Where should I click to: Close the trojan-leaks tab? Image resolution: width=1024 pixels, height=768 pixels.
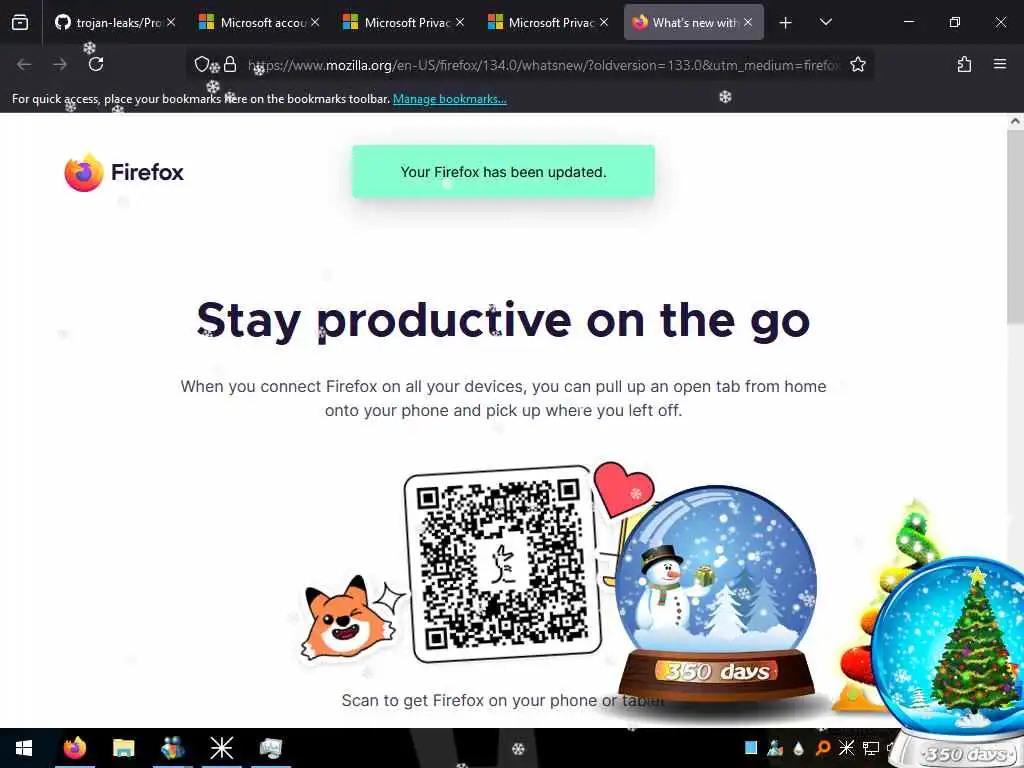[x=171, y=22]
